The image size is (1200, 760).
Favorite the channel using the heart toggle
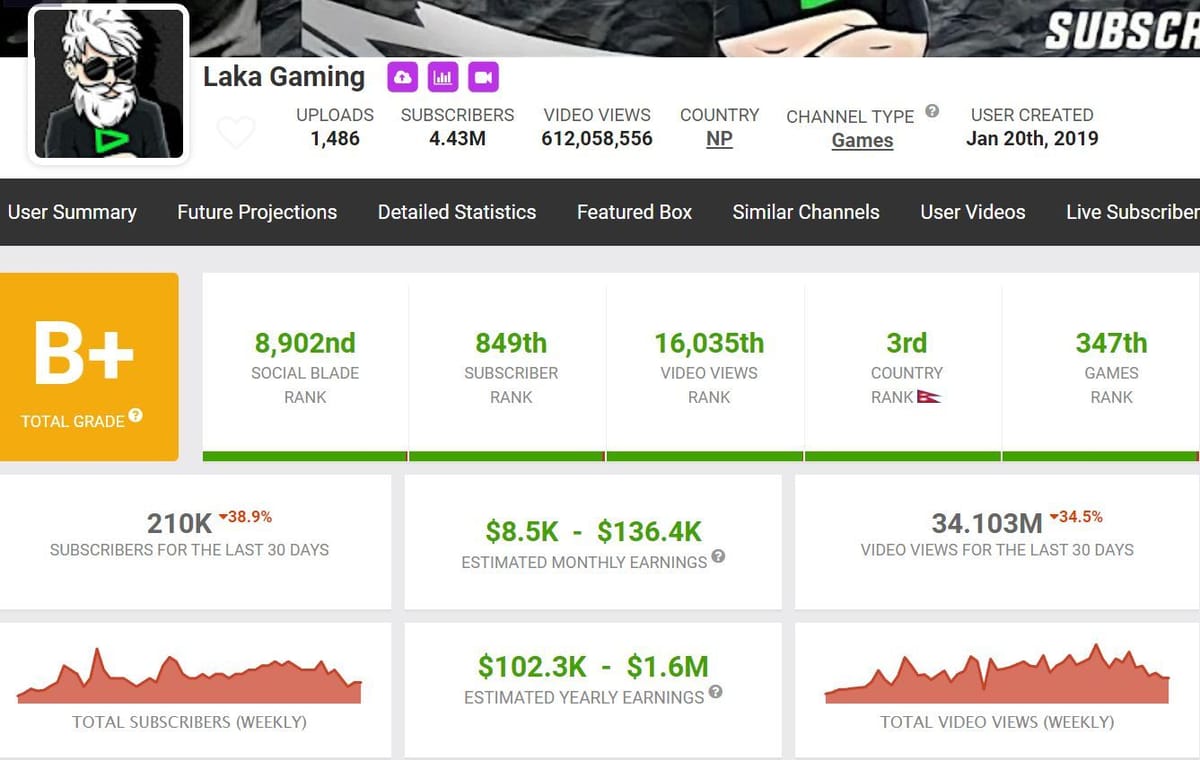(x=236, y=131)
